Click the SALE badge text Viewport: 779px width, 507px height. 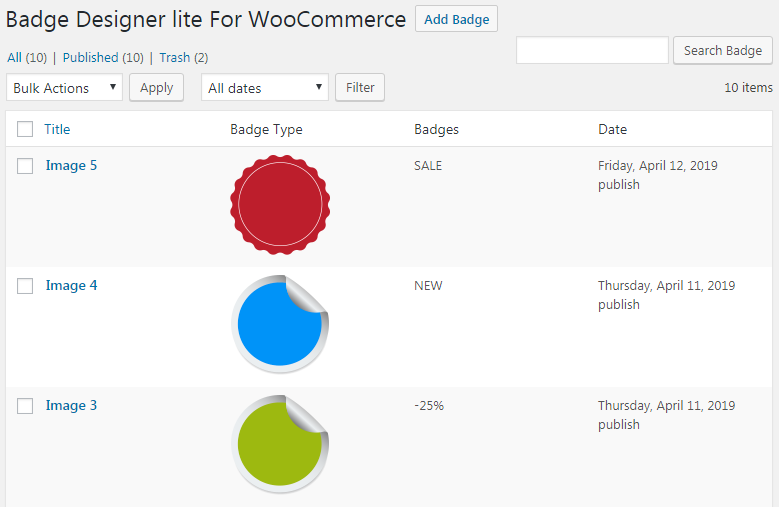tap(428, 165)
